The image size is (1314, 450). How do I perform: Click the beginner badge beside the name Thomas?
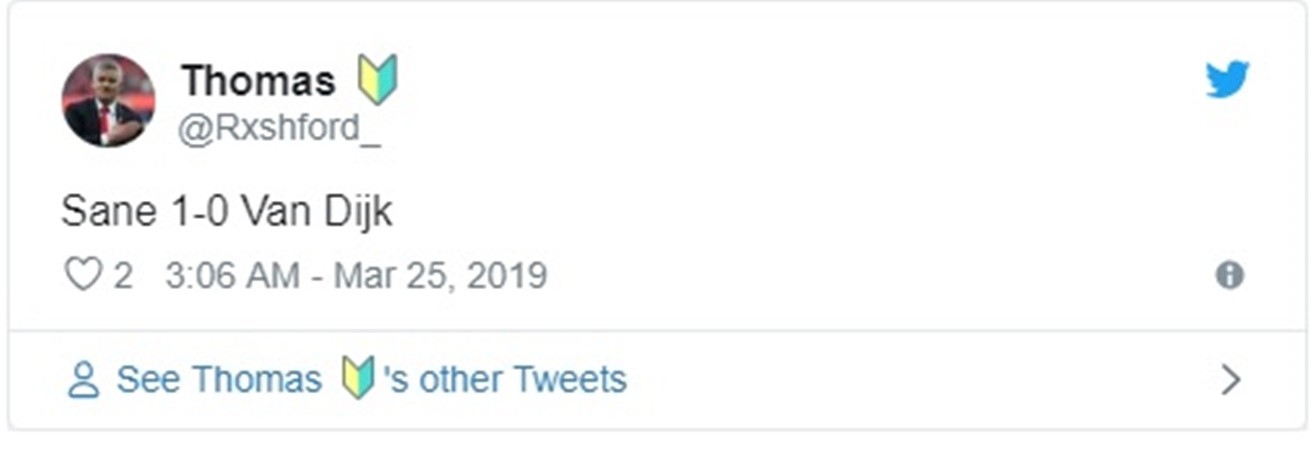pos(378,80)
